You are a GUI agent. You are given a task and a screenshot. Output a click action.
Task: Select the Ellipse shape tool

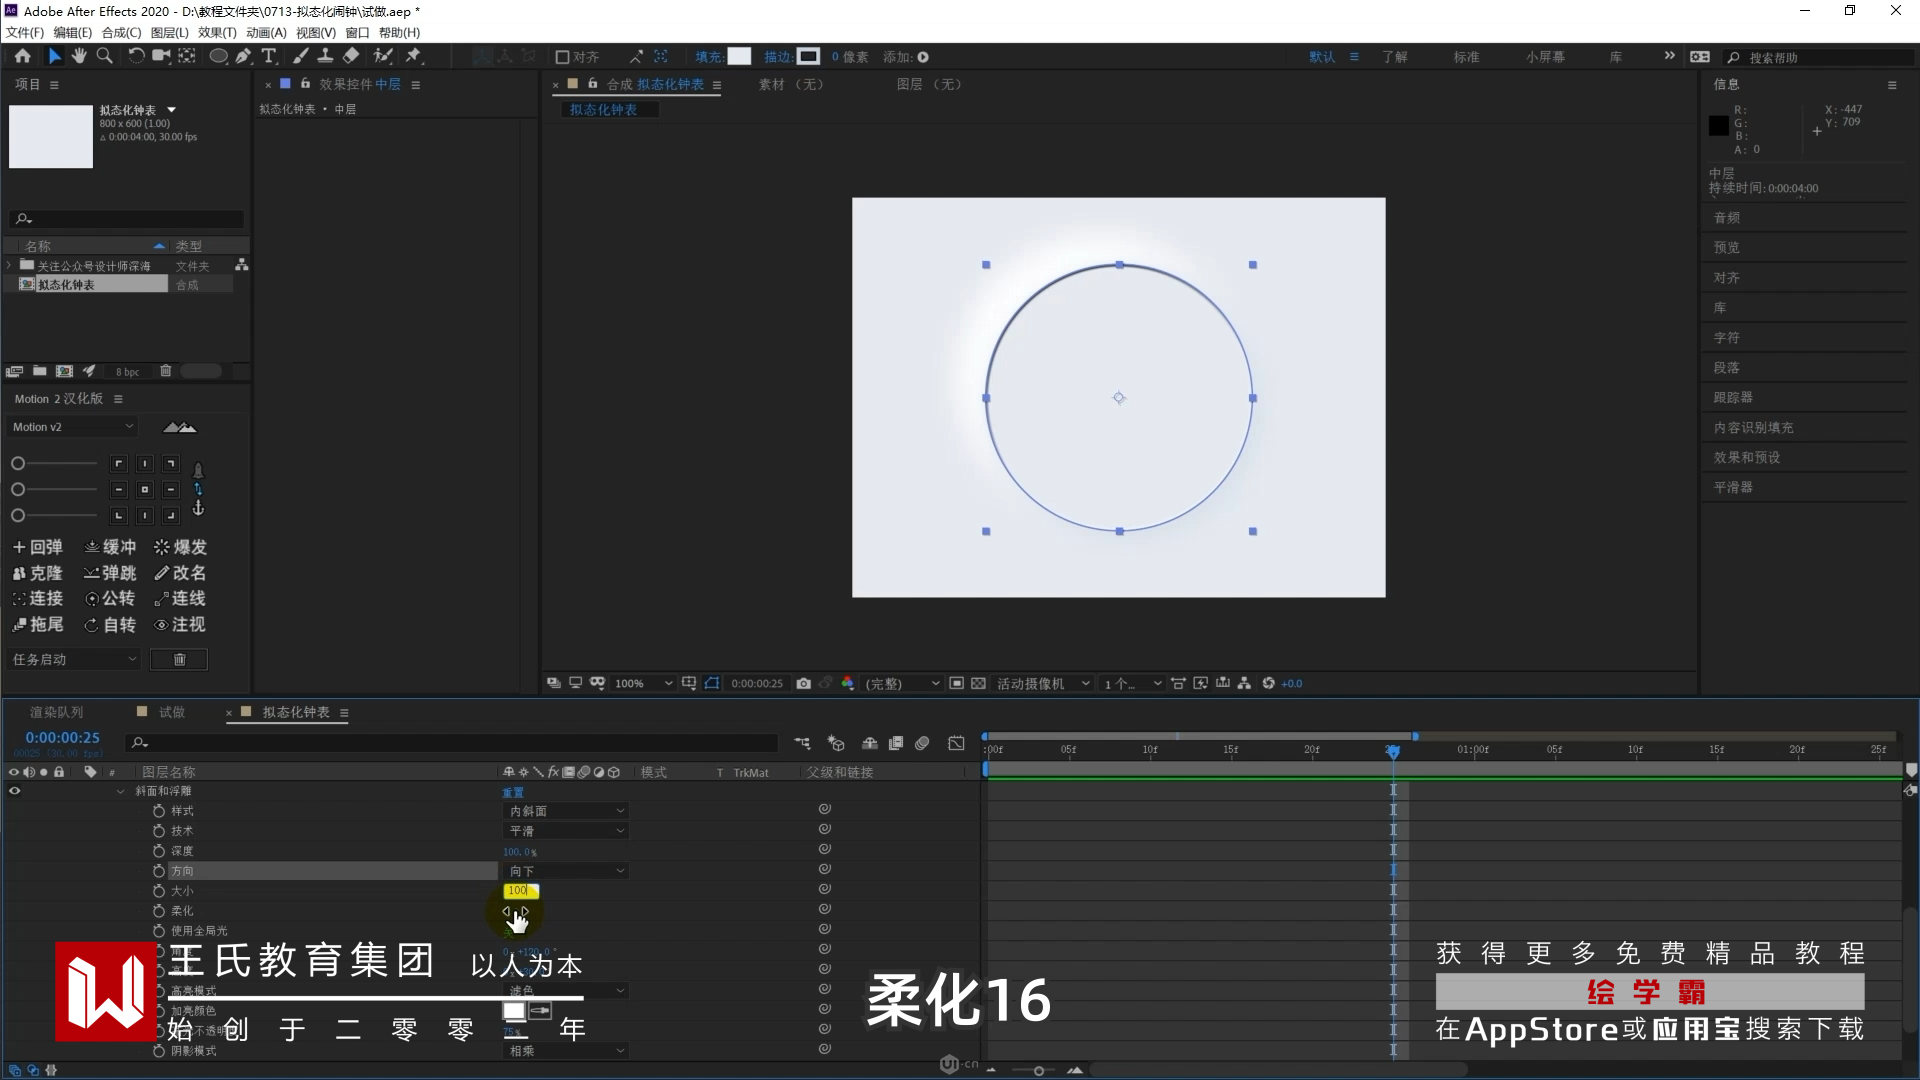pyautogui.click(x=217, y=56)
